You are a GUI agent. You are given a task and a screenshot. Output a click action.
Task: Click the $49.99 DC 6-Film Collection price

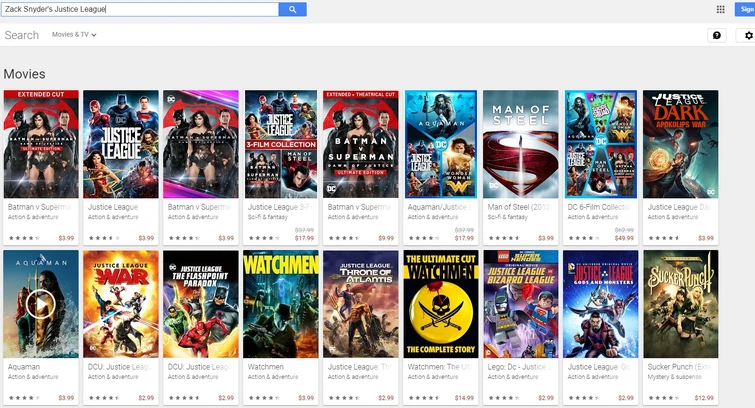pyautogui.click(x=624, y=238)
